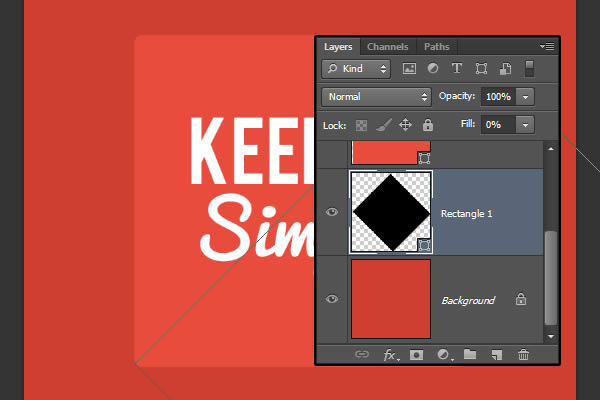Filter layers by shape layer icon
This screenshot has height=400, width=600.
click(481, 69)
